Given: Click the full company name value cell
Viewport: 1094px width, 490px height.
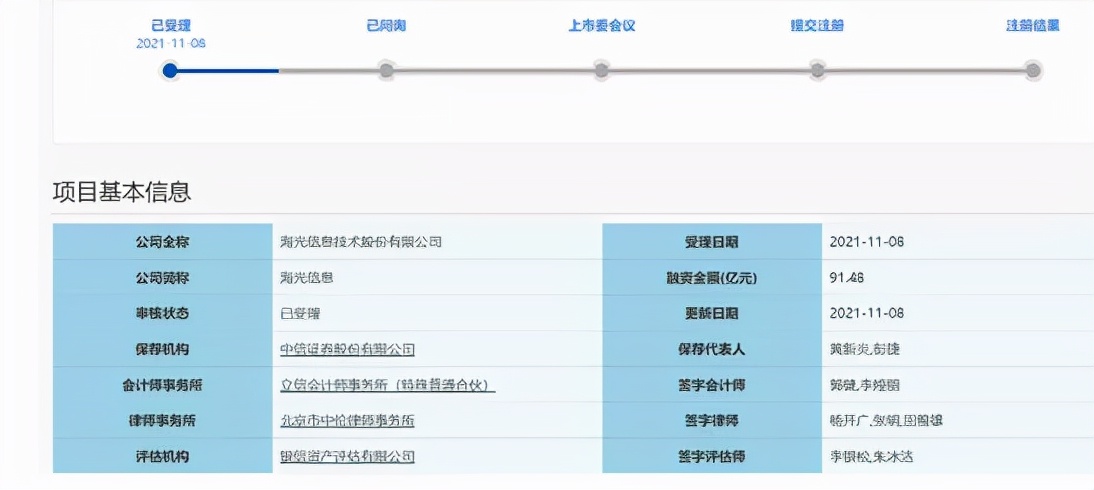Looking at the screenshot, I should tap(437, 242).
